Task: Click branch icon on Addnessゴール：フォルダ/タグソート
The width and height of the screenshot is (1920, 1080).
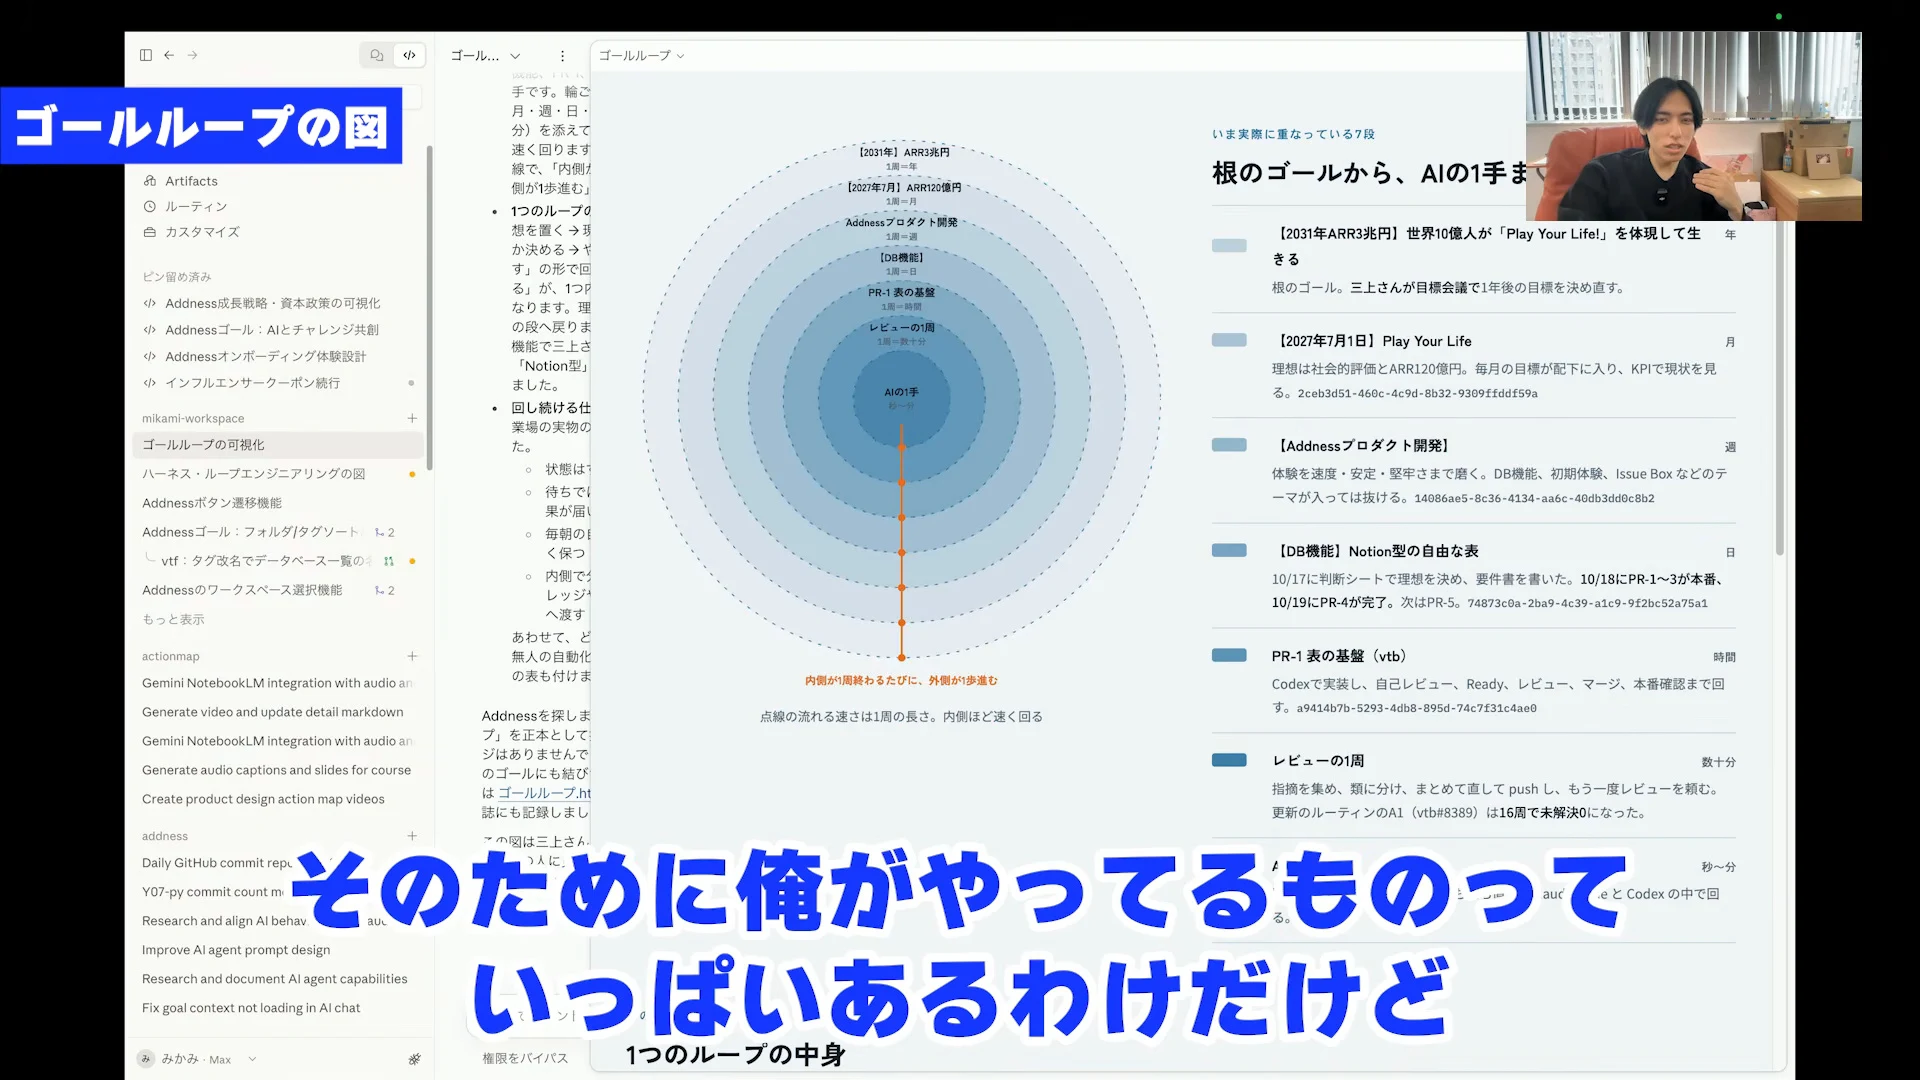Action: pyautogui.click(x=380, y=533)
